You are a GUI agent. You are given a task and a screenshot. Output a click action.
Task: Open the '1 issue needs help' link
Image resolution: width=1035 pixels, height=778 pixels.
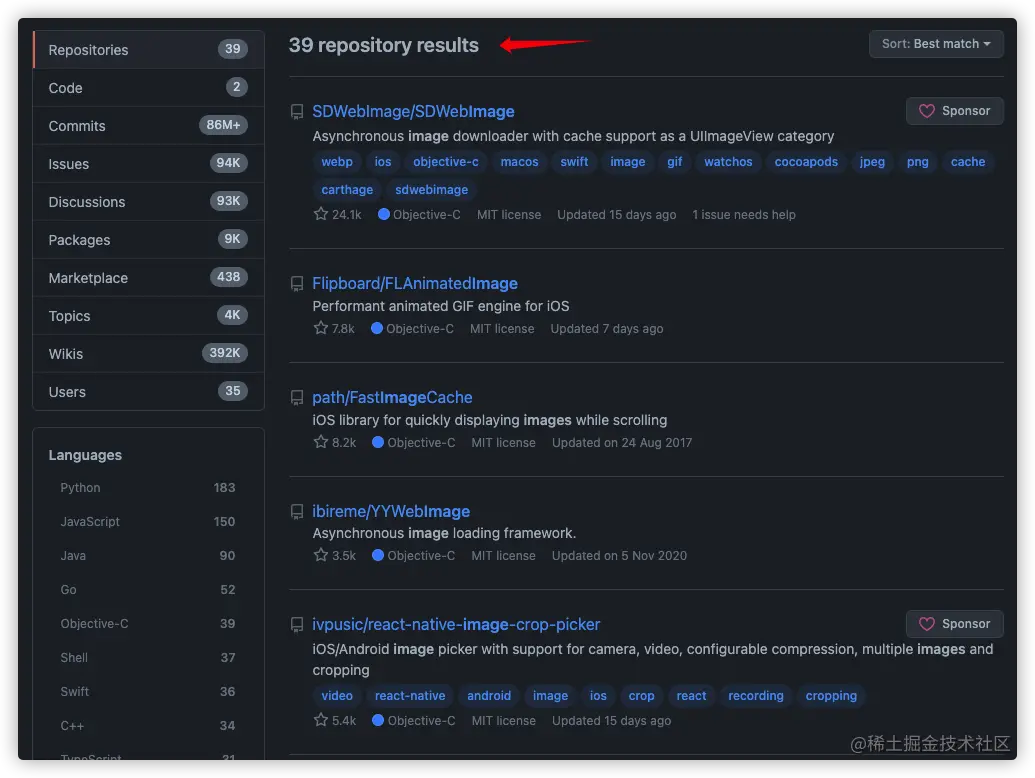(x=743, y=214)
